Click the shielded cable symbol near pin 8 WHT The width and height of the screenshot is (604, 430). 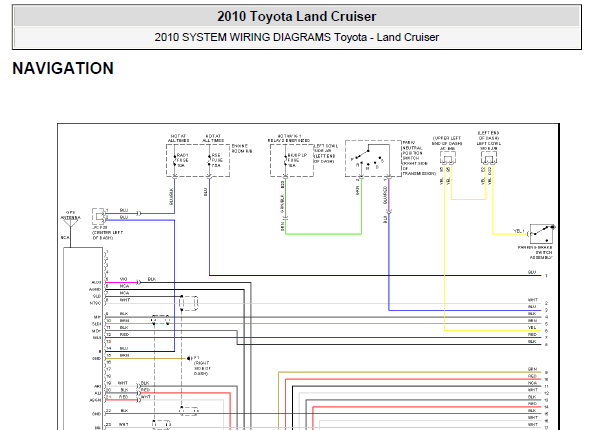pos(188,303)
